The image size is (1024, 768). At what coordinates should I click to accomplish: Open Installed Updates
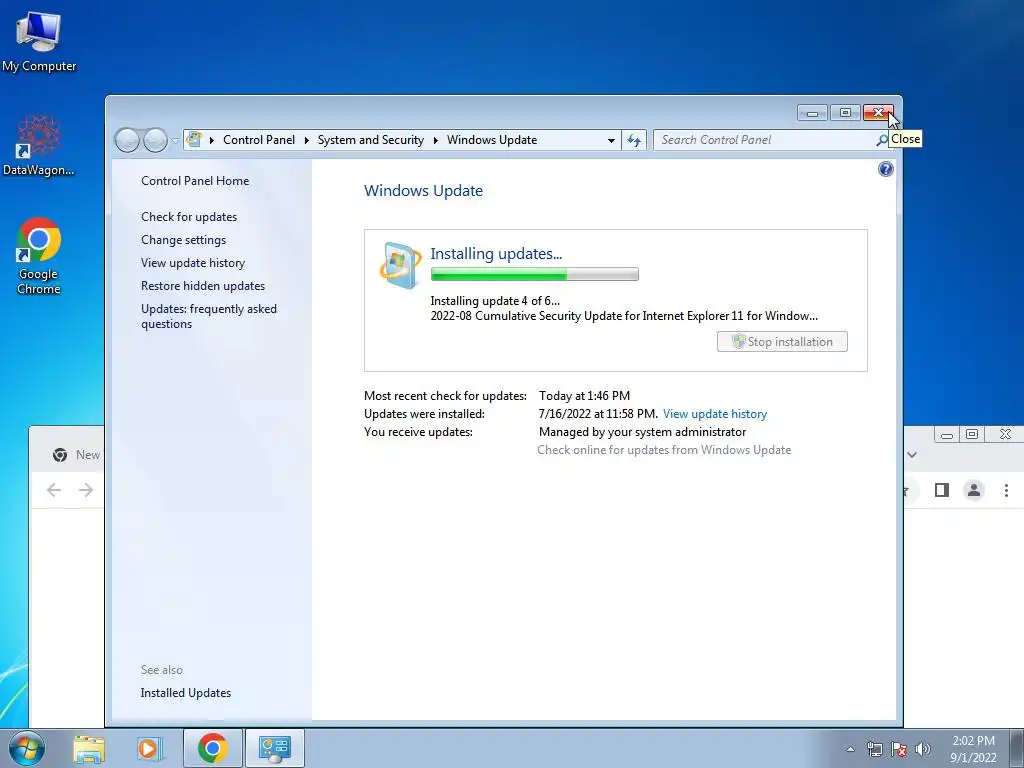click(185, 693)
